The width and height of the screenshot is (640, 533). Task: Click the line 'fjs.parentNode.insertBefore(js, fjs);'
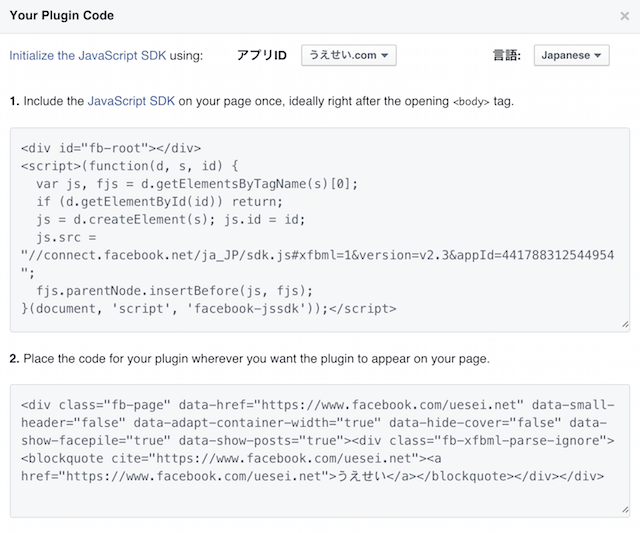point(174,291)
